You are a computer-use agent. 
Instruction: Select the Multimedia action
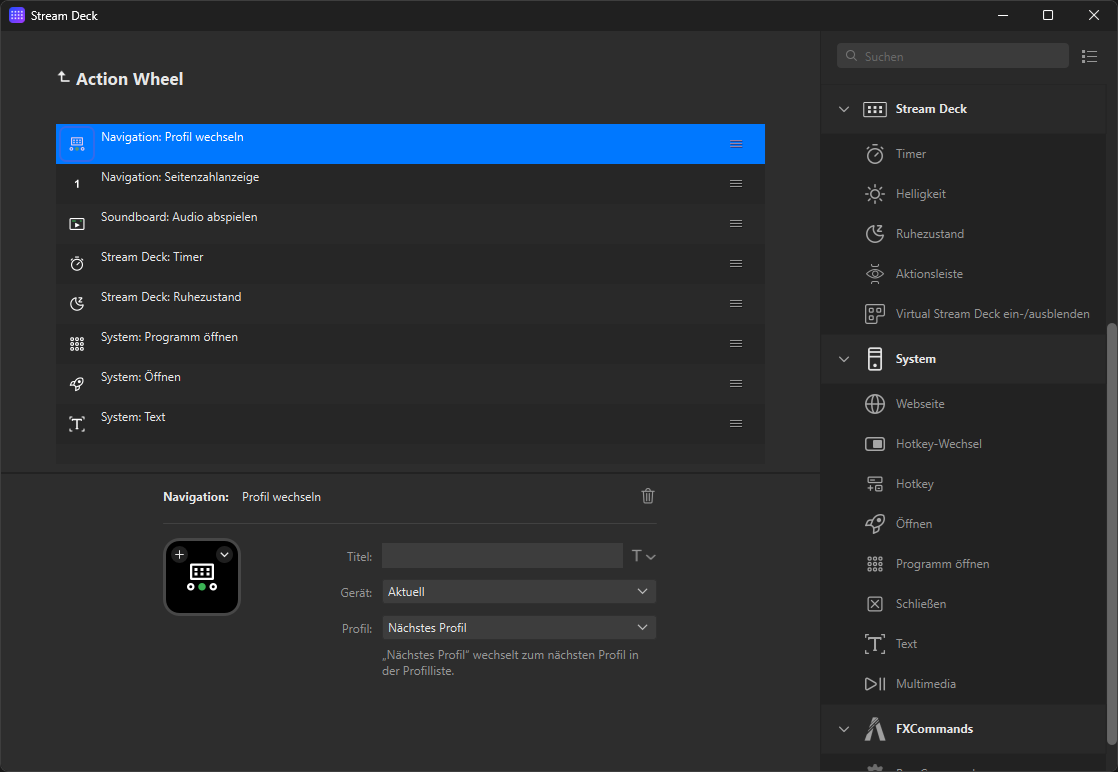pyautogui.click(x=925, y=684)
